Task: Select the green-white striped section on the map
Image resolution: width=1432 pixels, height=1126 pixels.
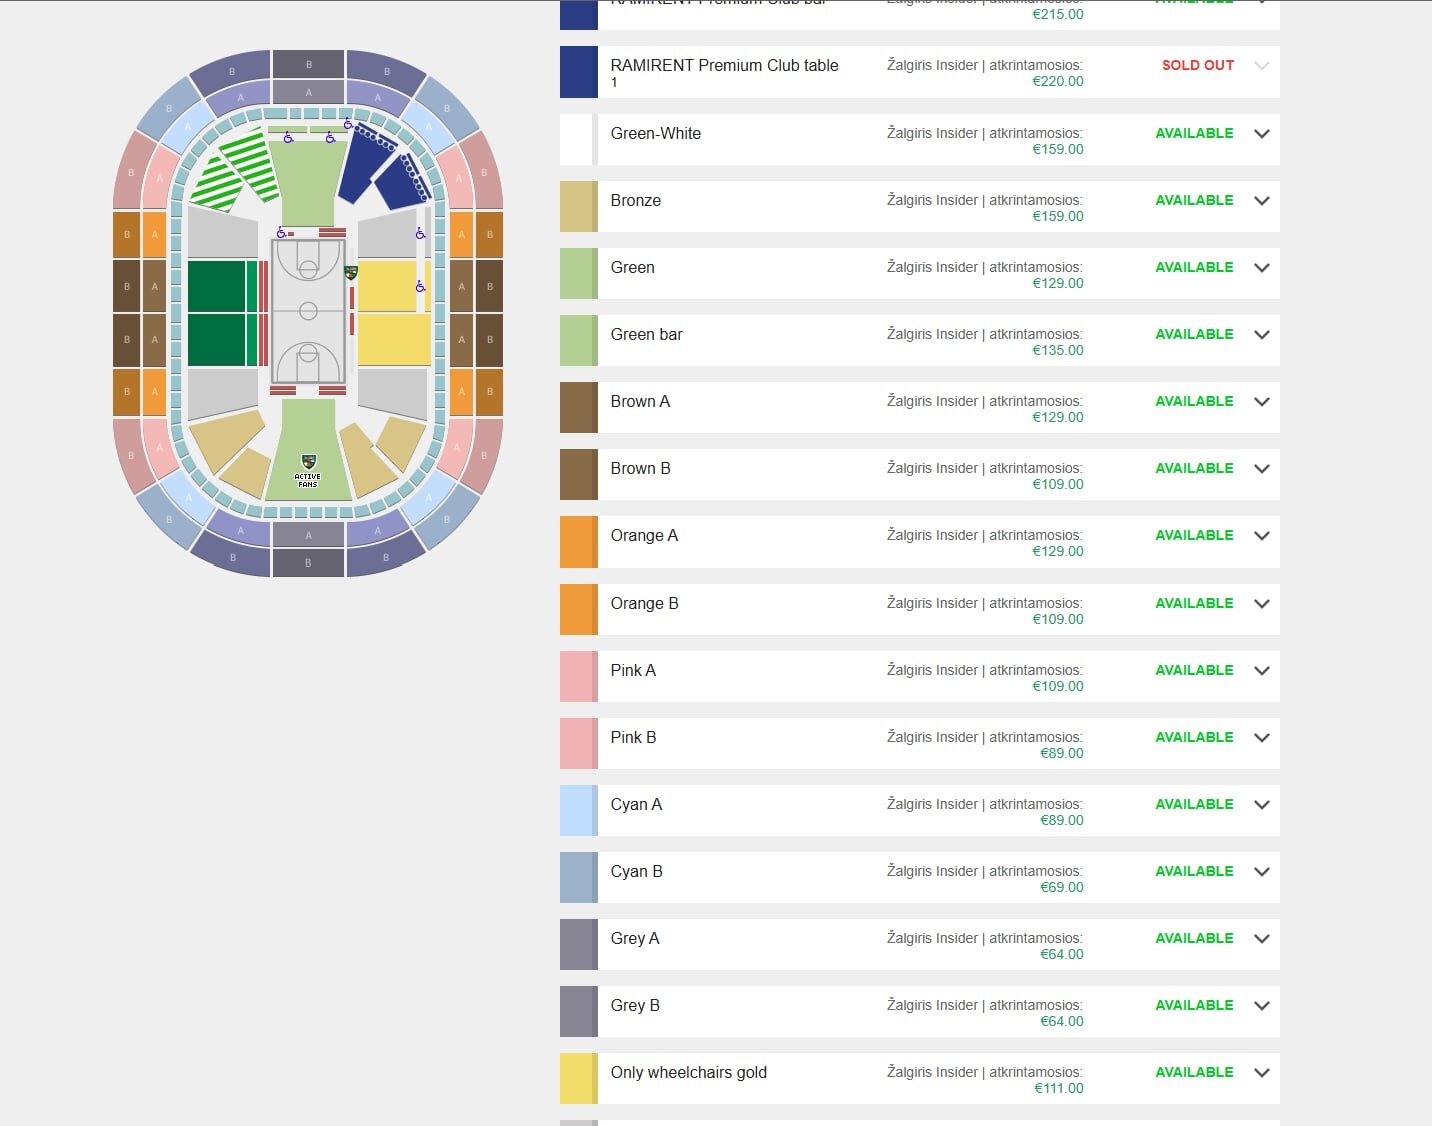Action: pyautogui.click(x=237, y=168)
